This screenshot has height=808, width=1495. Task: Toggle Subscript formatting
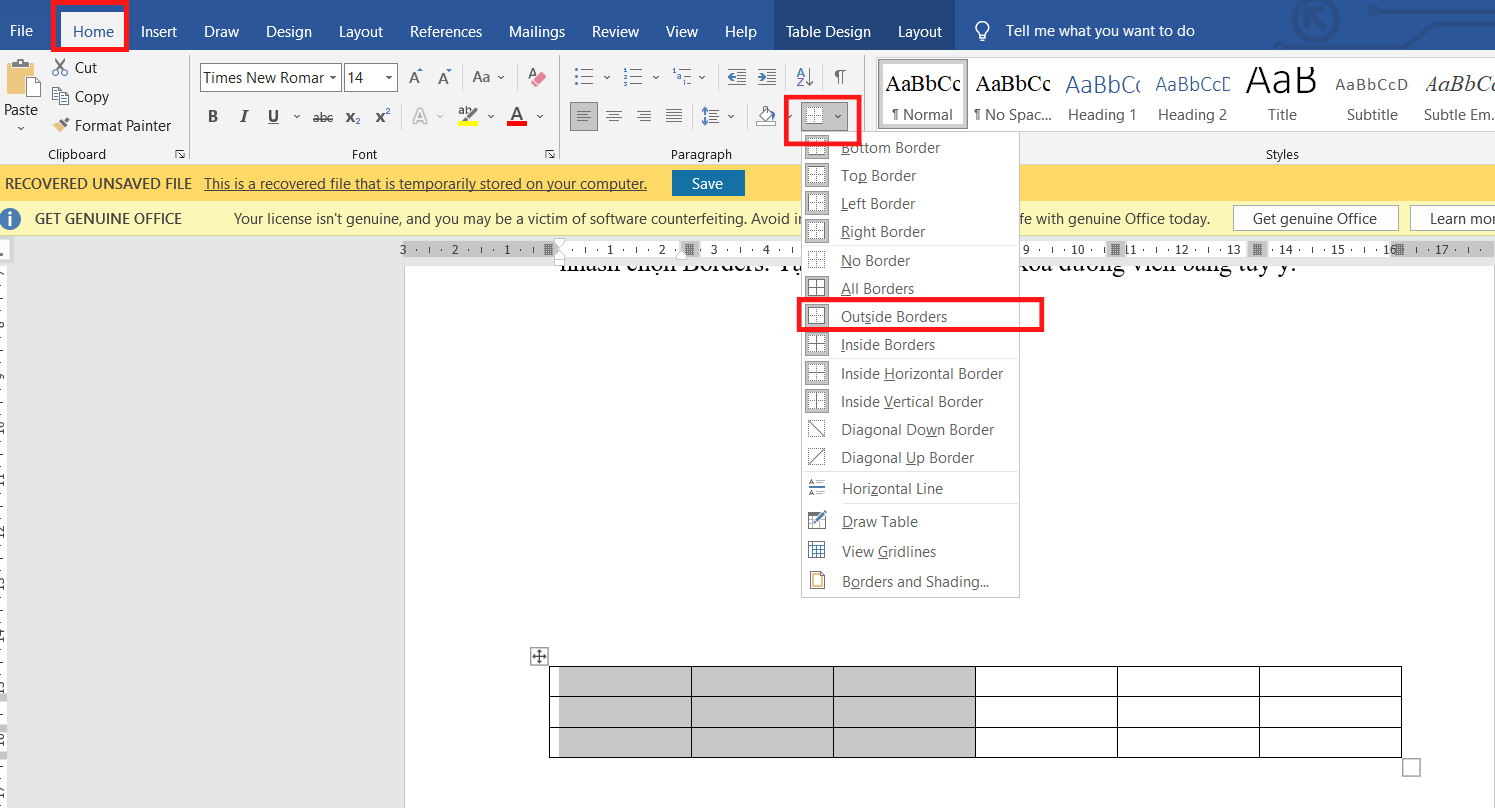pyautogui.click(x=353, y=117)
